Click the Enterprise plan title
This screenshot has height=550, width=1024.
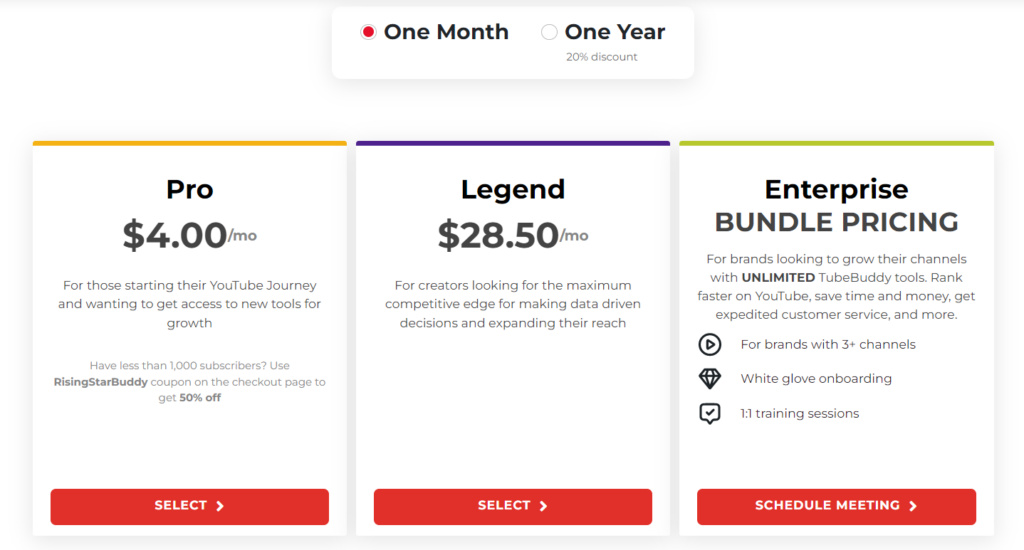(836, 189)
